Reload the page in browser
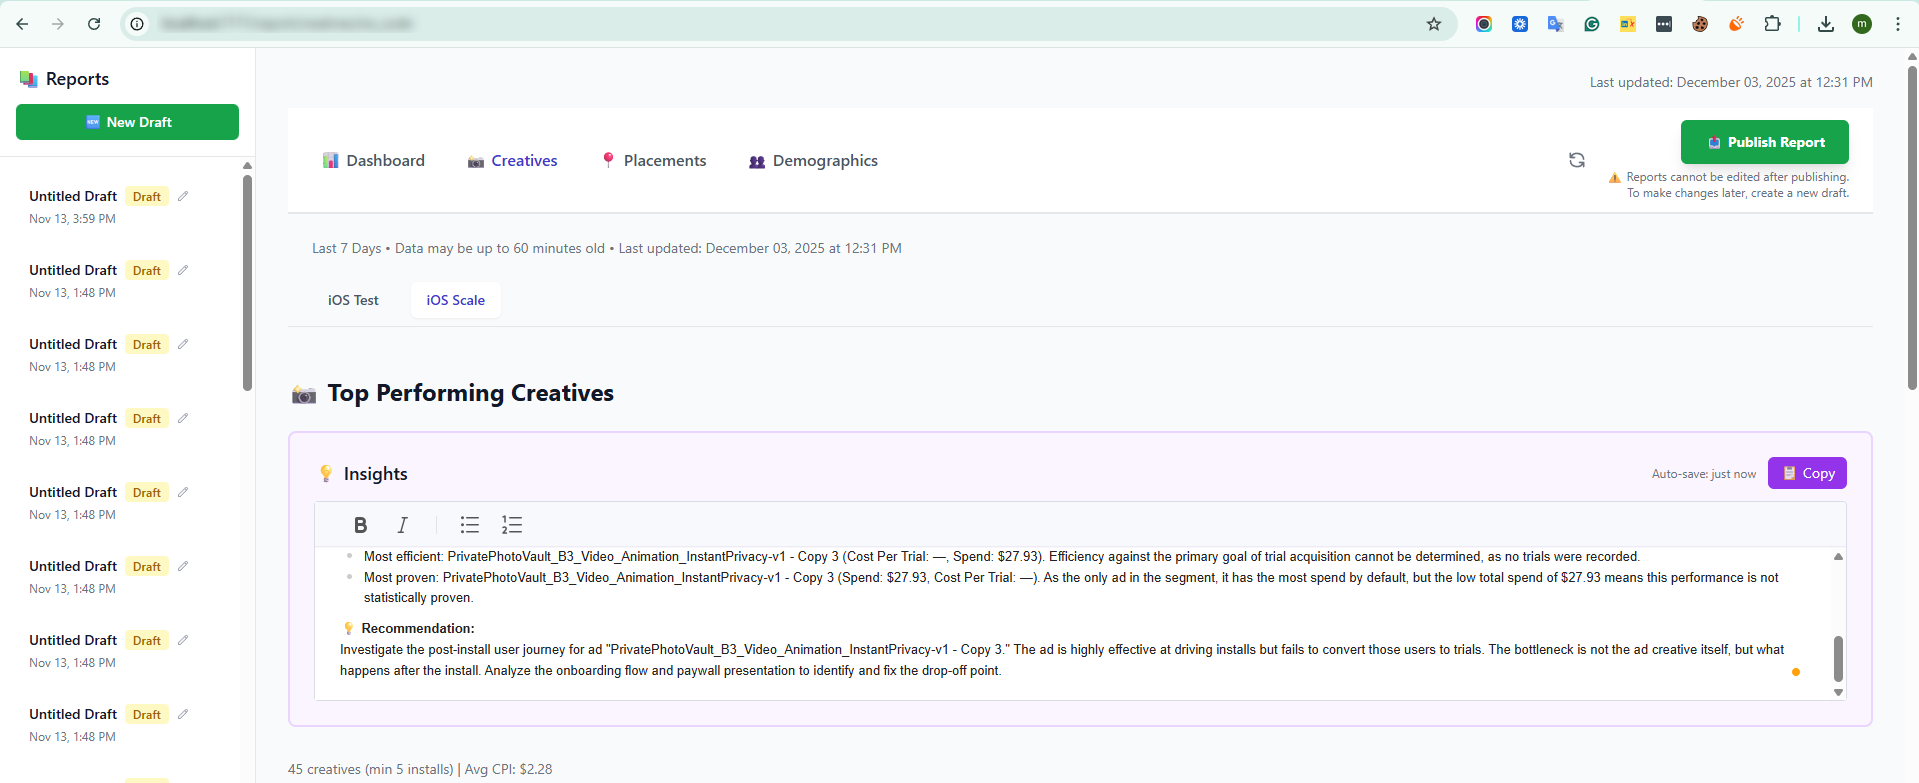 [94, 24]
